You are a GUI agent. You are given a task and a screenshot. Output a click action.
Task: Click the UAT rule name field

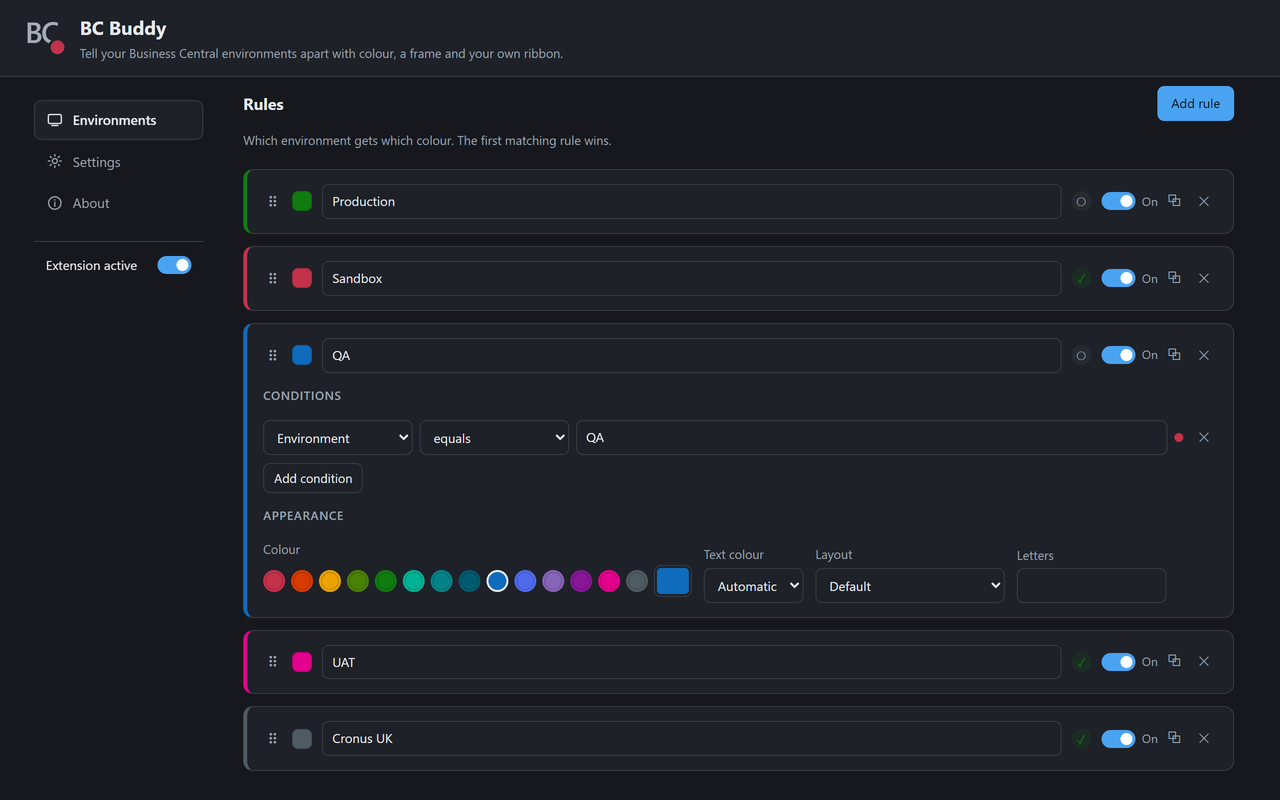click(691, 661)
